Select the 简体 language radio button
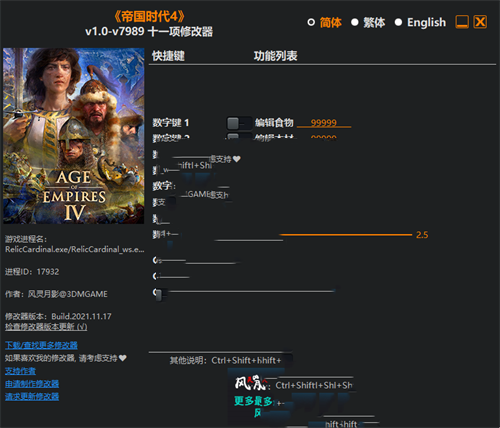Viewport: 500px width, 428px height. pyautogui.click(x=311, y=22)
